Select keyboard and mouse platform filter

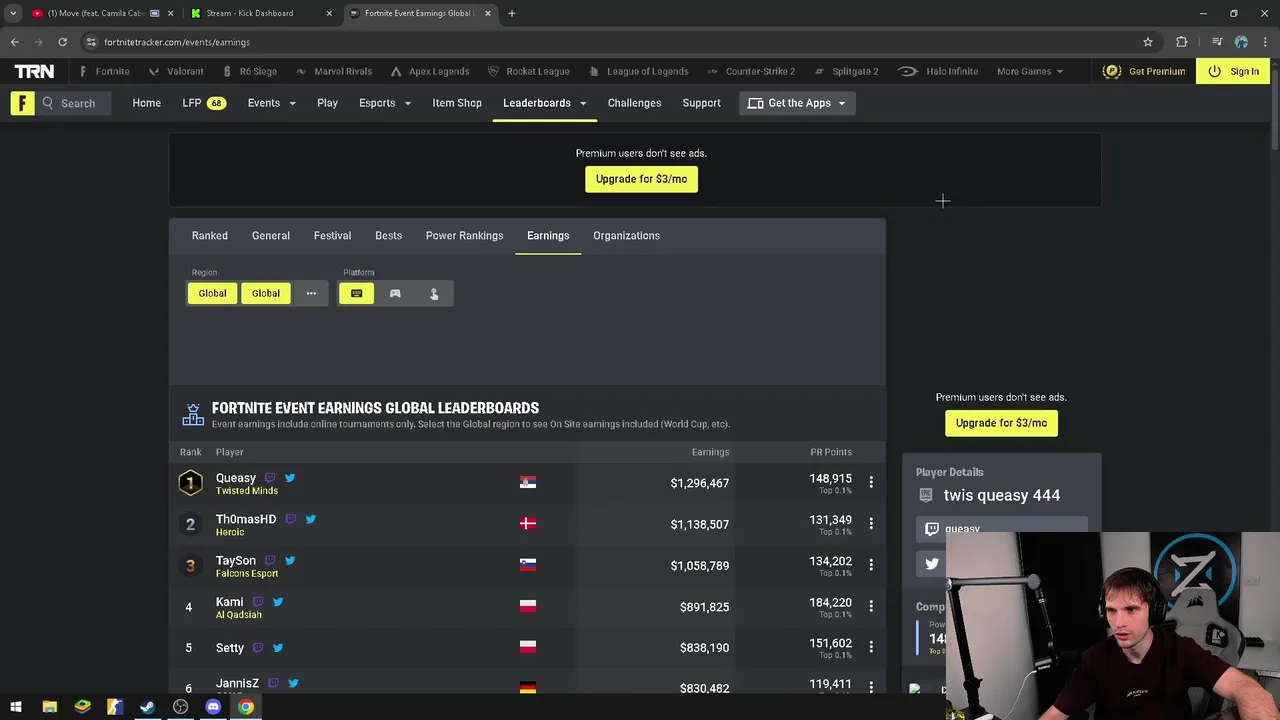point(357,293)
